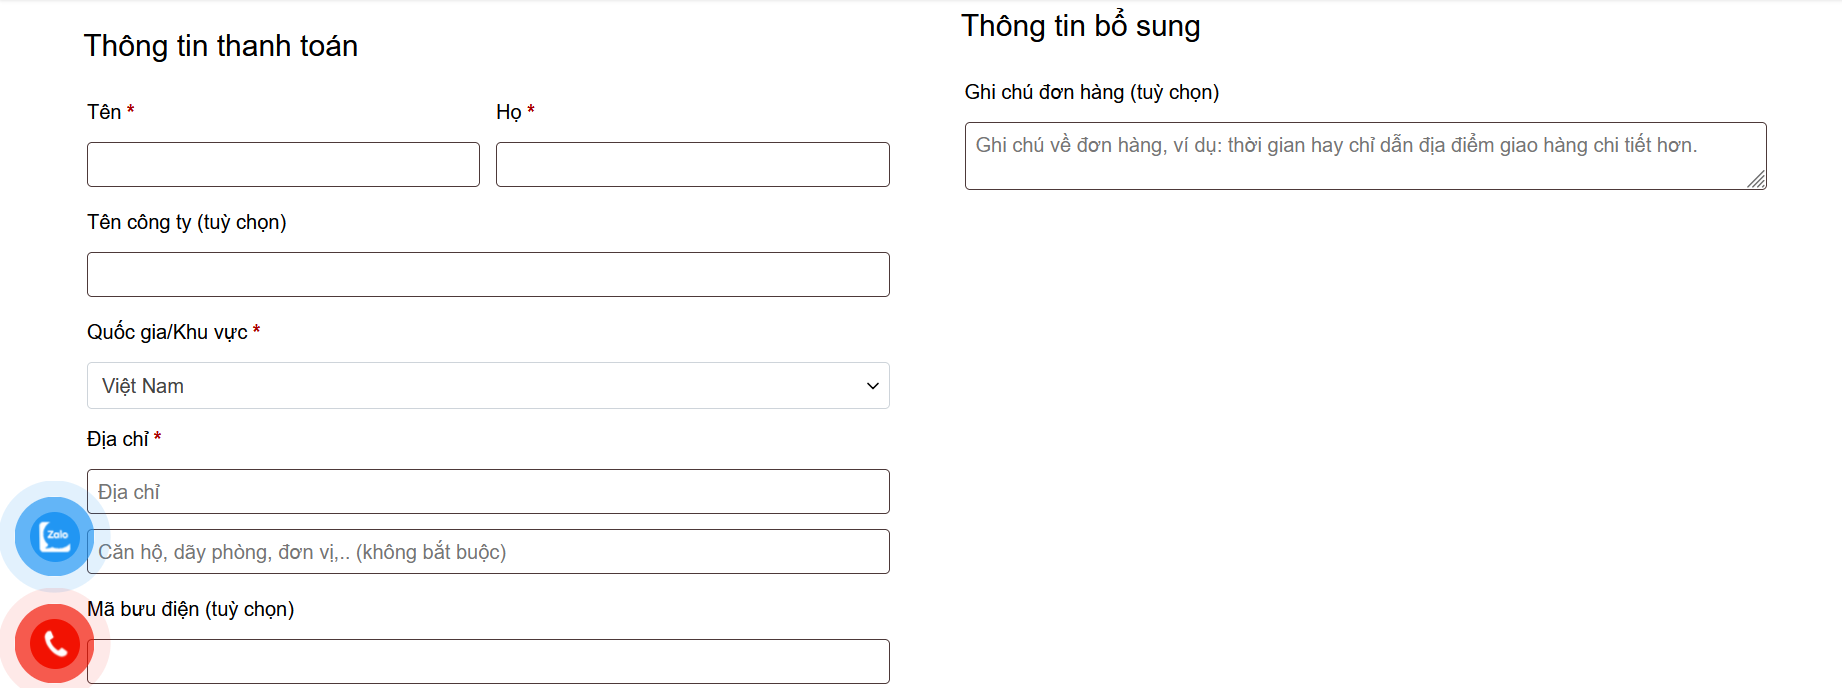The width and height of the screenshot is (1842, 688).
Task: Click the order notes textarea
Action: [x=1364, y=156]
